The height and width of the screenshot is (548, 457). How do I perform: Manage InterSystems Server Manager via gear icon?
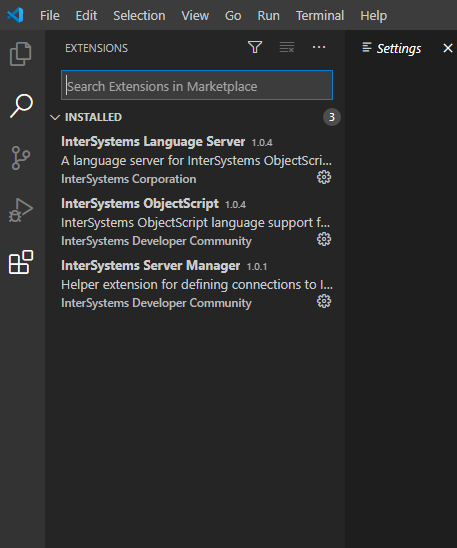coord(324,301)
